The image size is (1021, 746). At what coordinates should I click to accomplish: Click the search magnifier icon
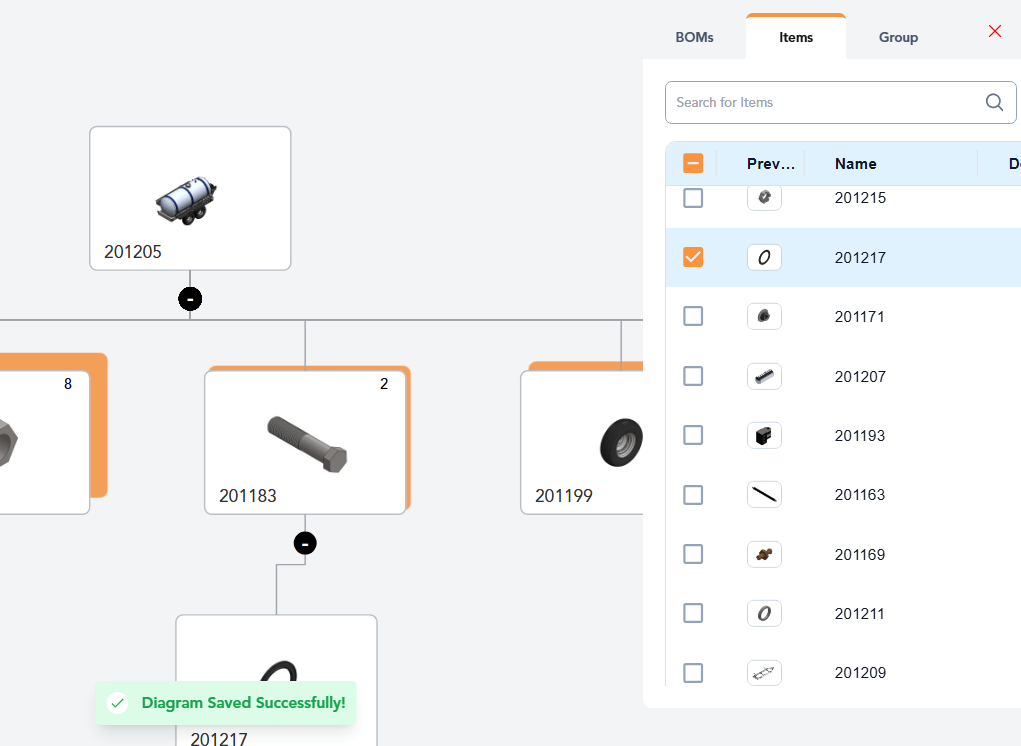tap(994, 102)
